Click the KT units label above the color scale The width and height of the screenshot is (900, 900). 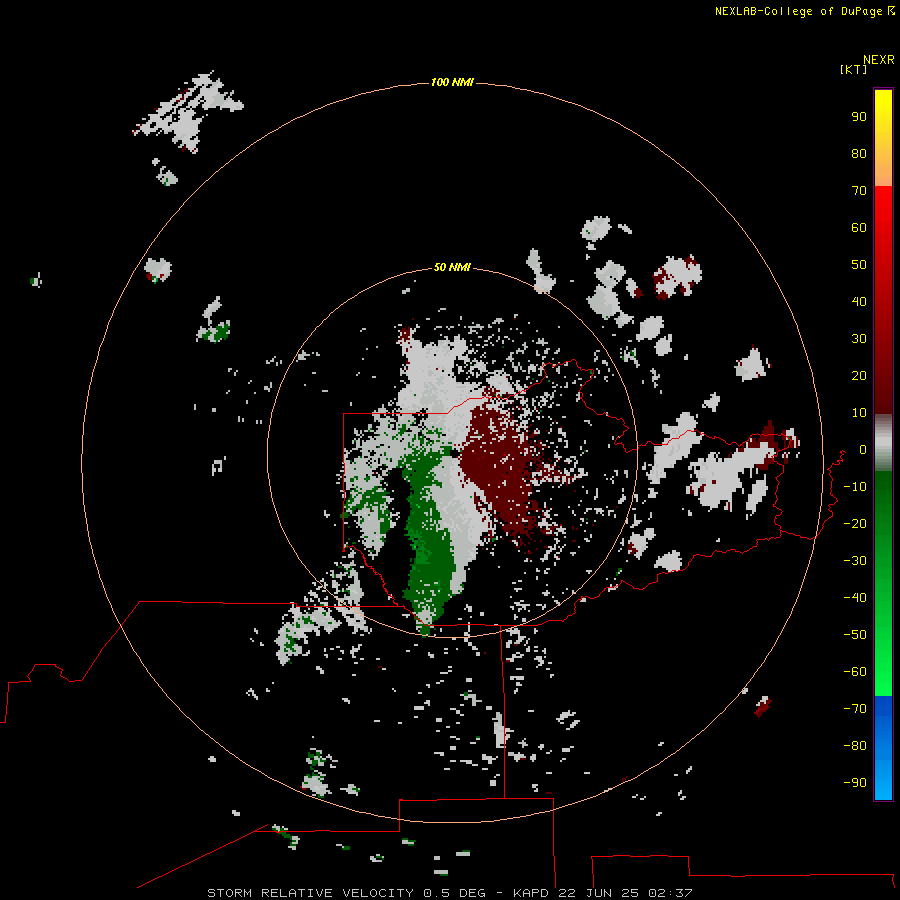pyautogui.click(x=853, y=69)
